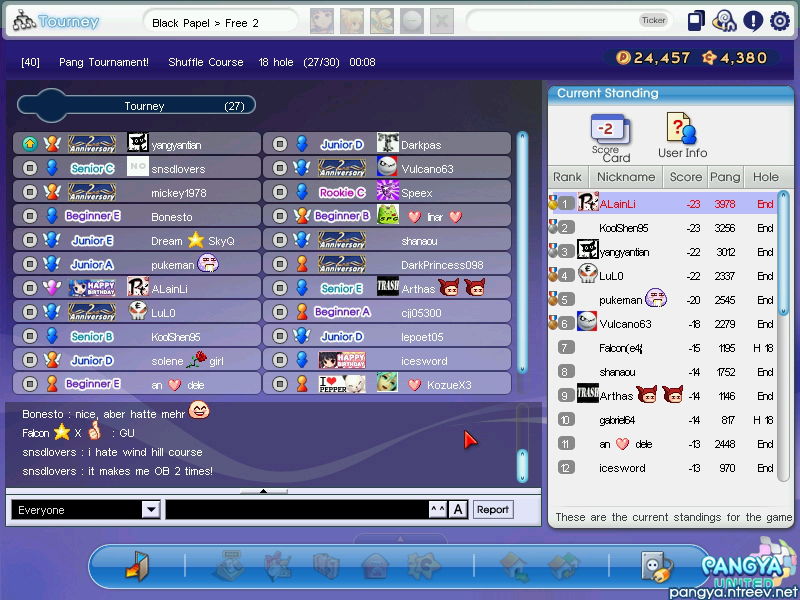
Task: Click ALainLi's avatar in standings list
Action: [588, 203]
